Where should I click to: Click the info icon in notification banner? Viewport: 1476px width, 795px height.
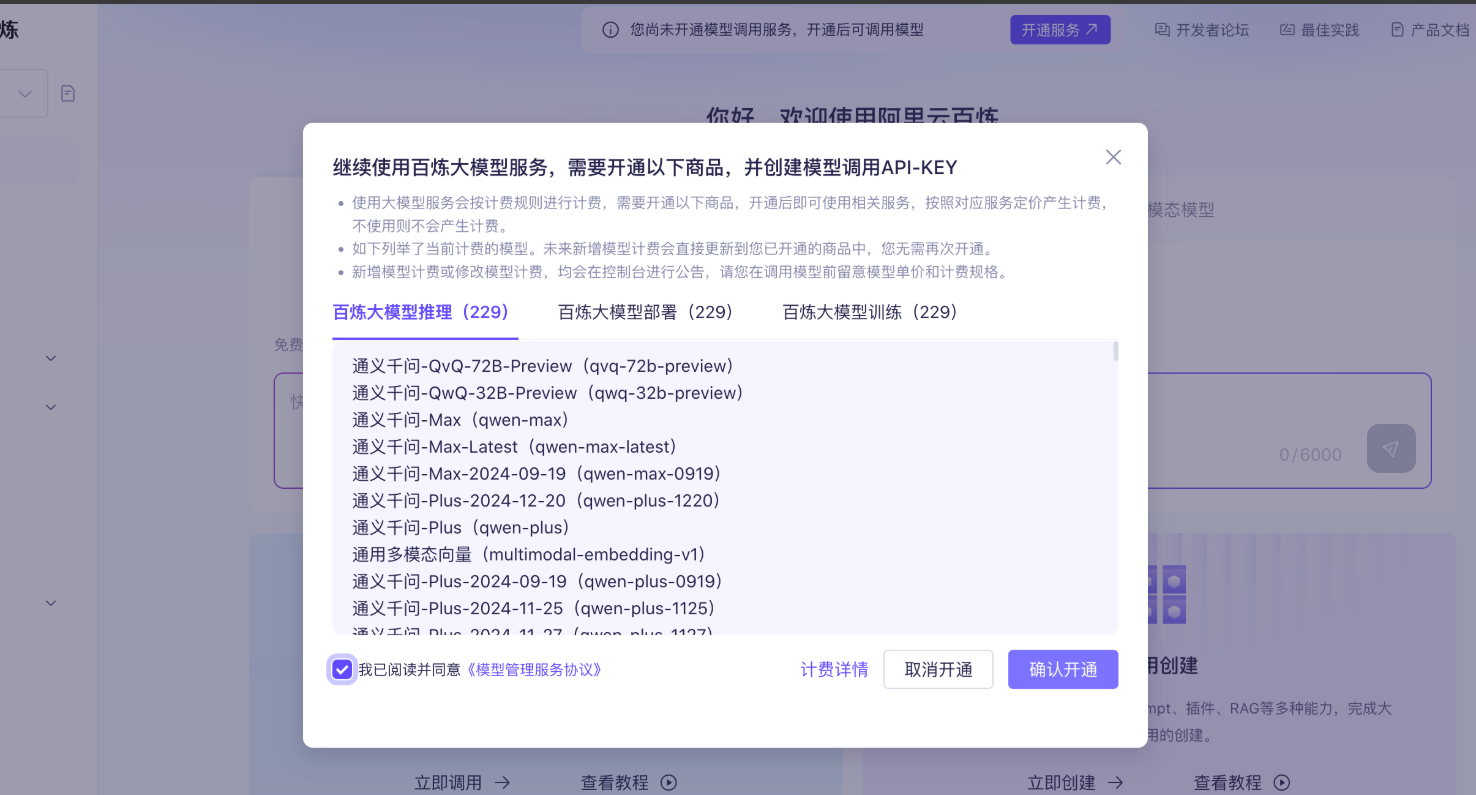(x=610, y=30)
